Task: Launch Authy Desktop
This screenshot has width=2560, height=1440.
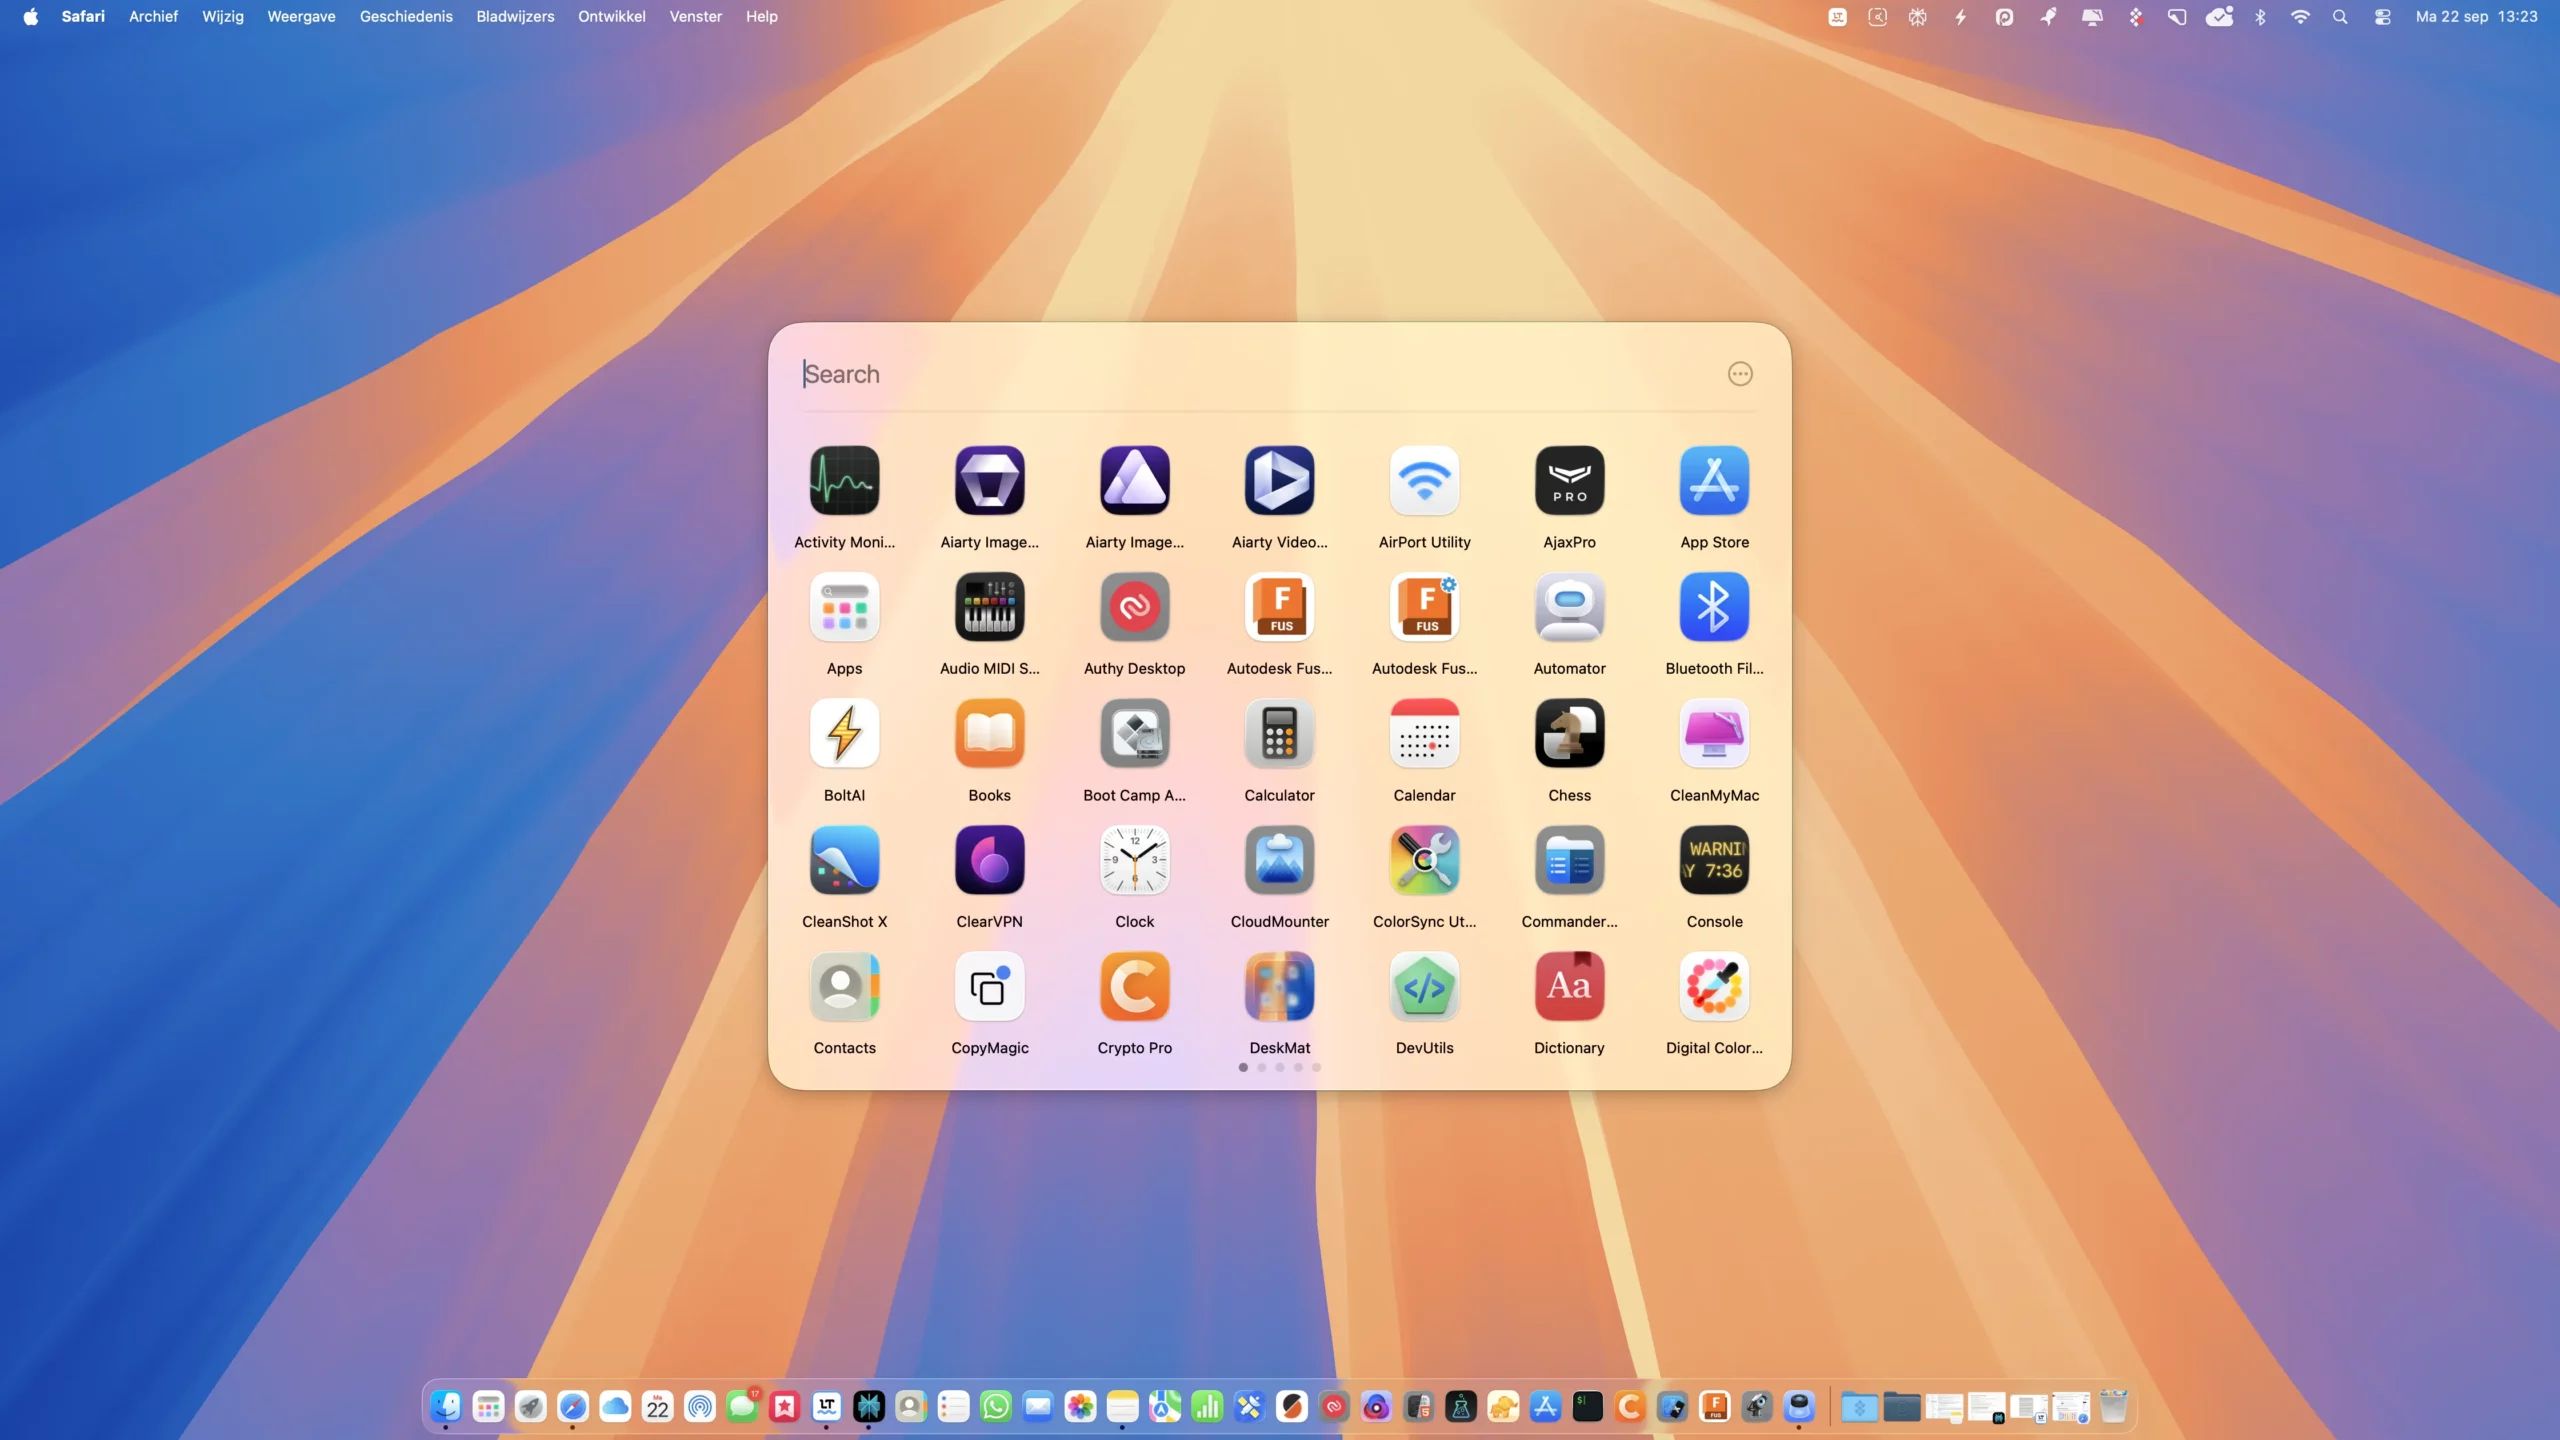Action: tap(1134, 608)
